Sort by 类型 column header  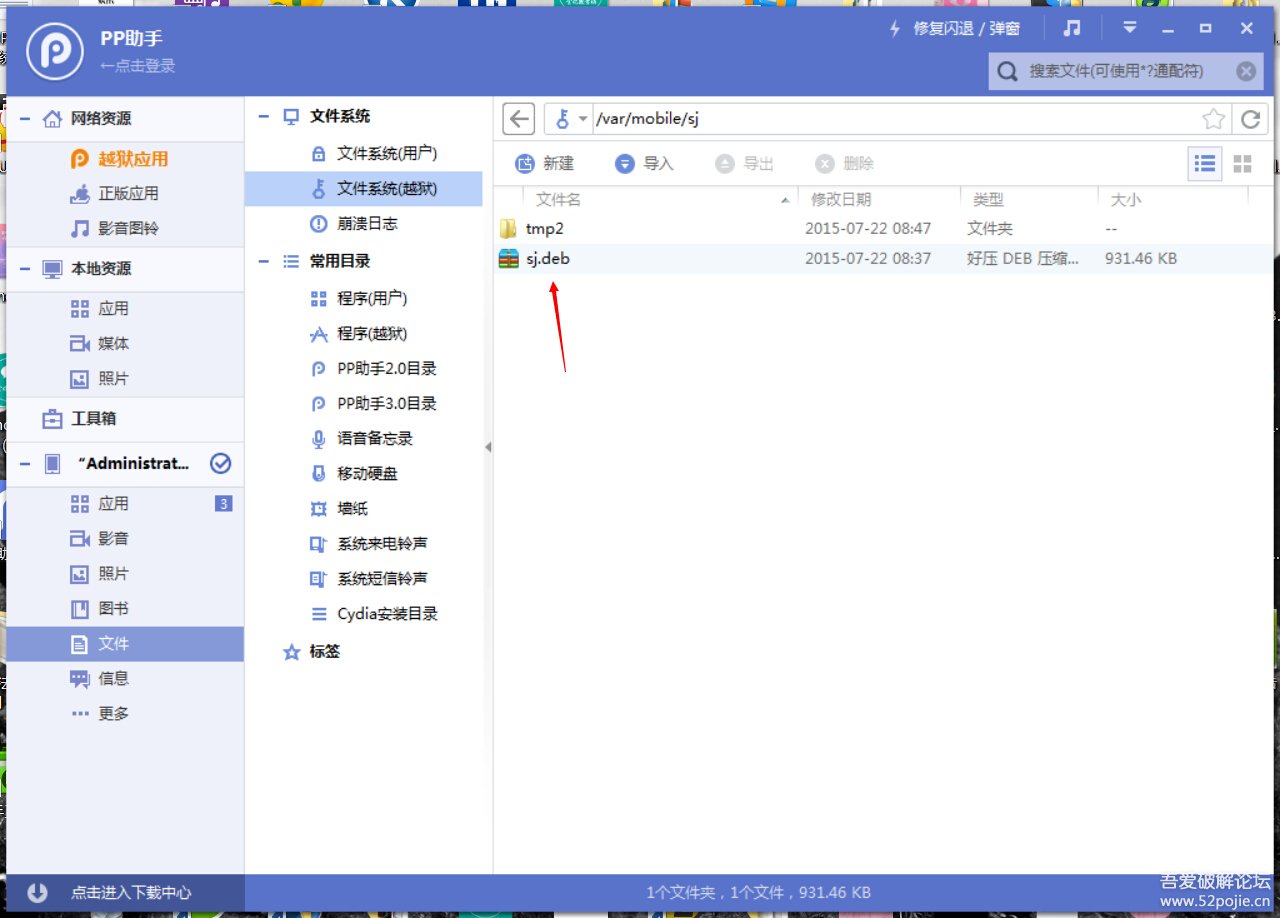pos(1029,200)
